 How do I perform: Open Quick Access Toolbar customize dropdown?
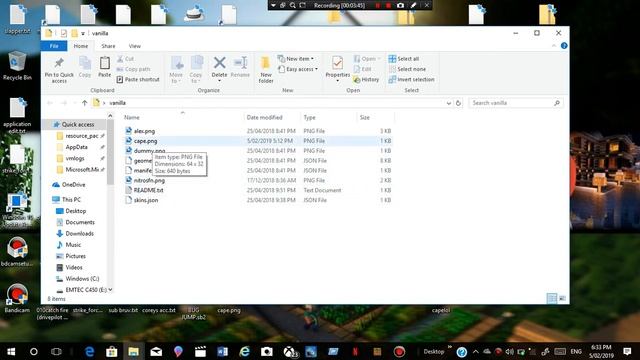tap(83, 33)
